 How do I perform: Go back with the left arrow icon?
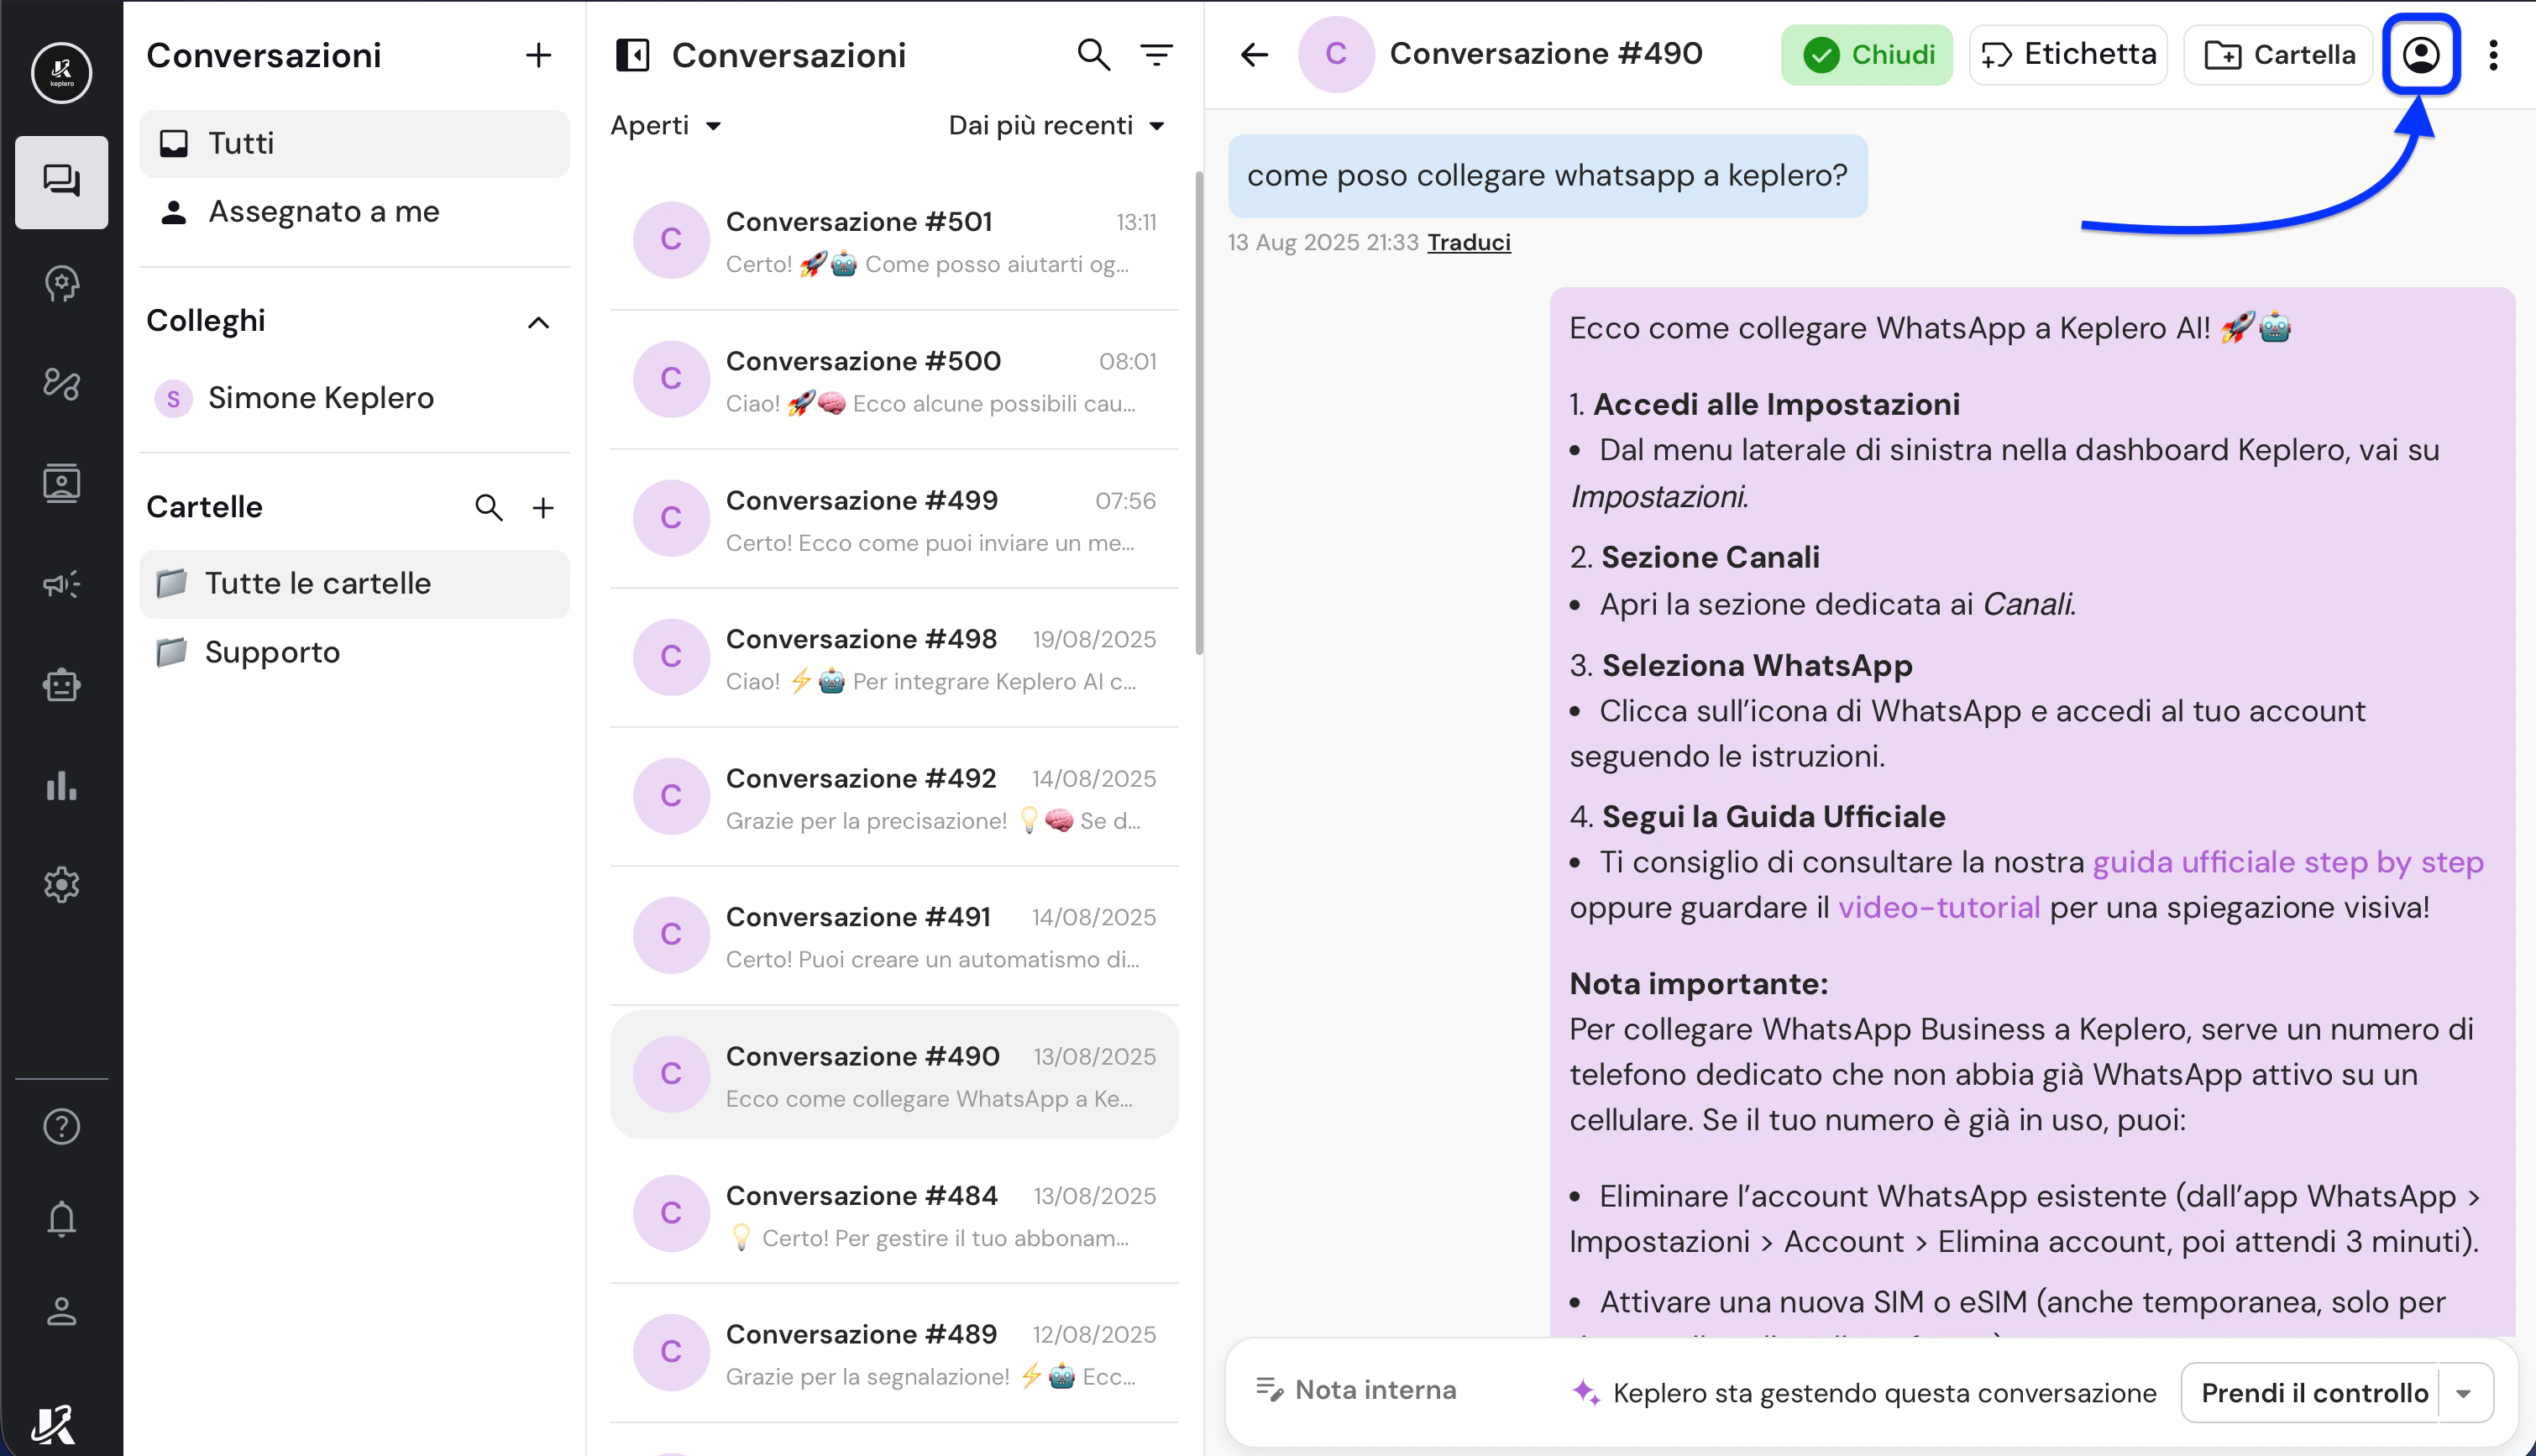tap(1254, 55)
